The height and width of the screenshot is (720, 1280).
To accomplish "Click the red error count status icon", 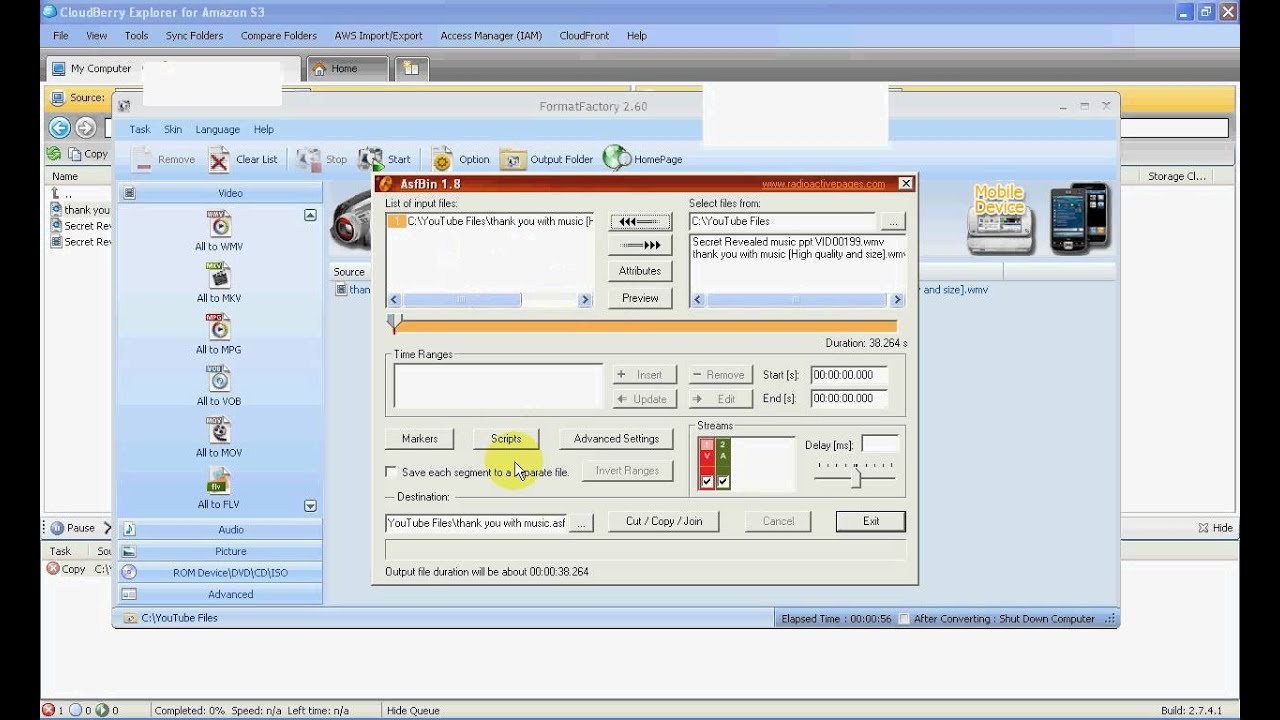I will 48,710.
